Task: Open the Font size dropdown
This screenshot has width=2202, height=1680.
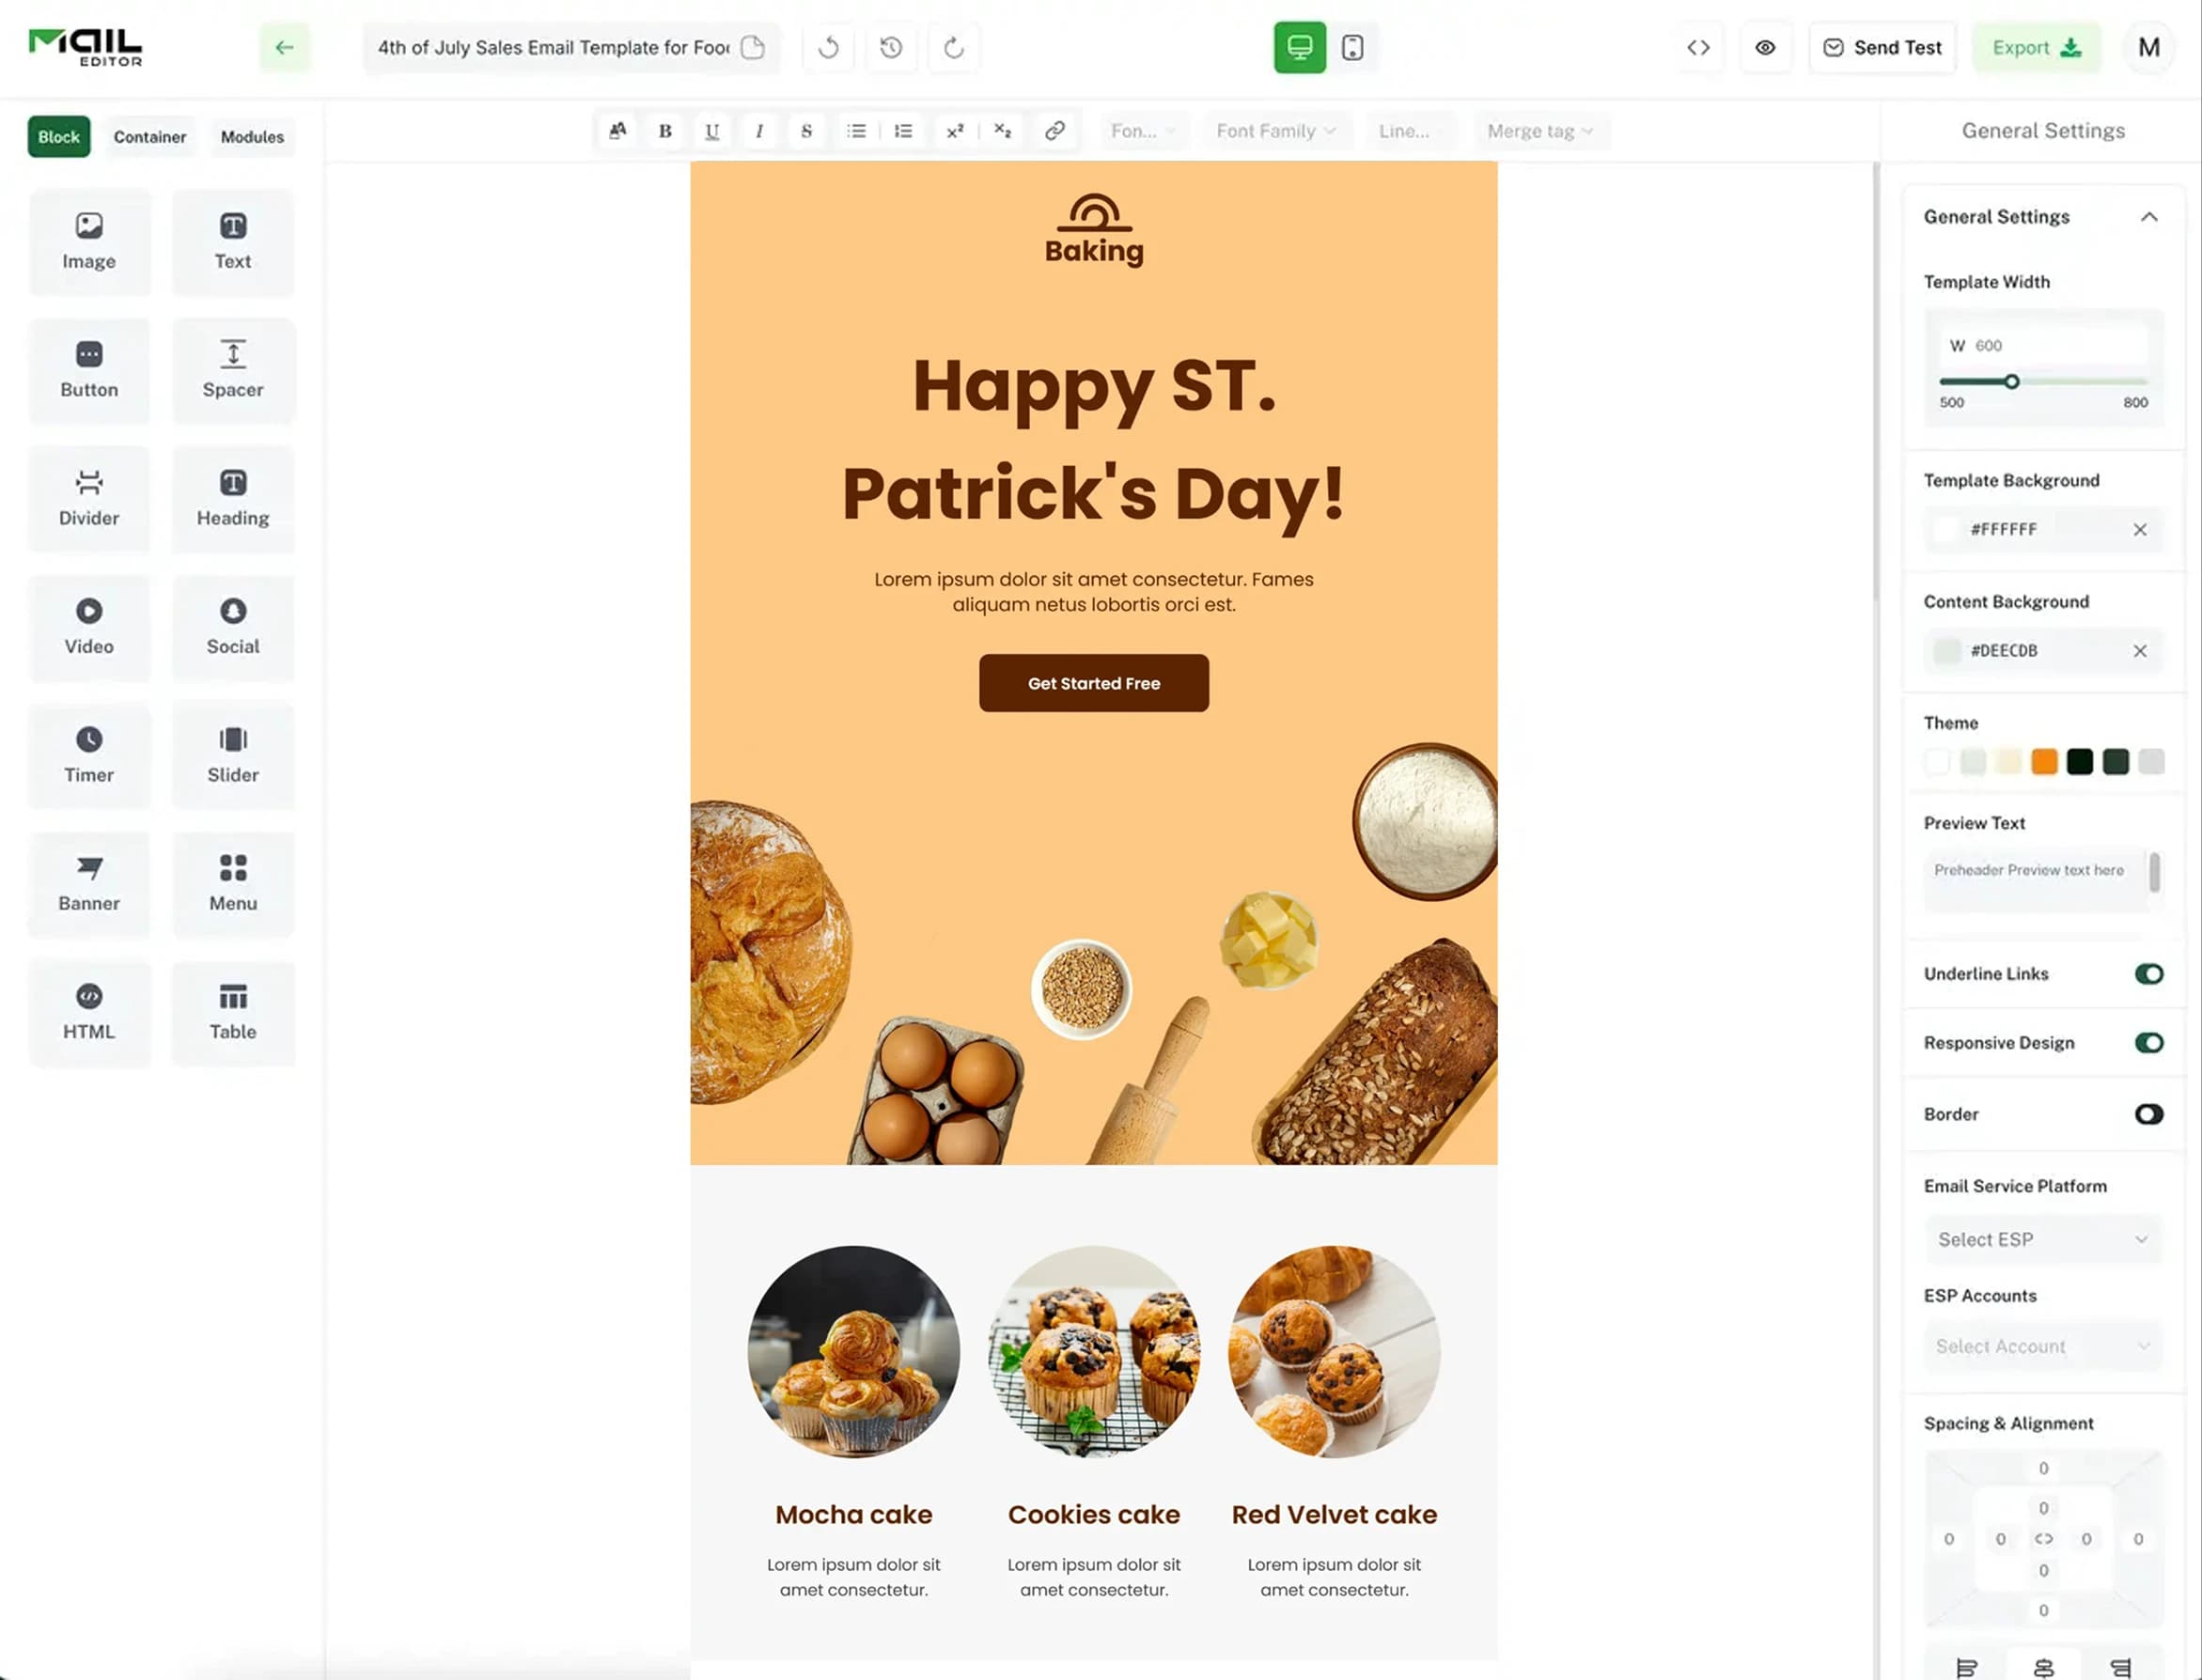Action: click(x=1144, y=131)
